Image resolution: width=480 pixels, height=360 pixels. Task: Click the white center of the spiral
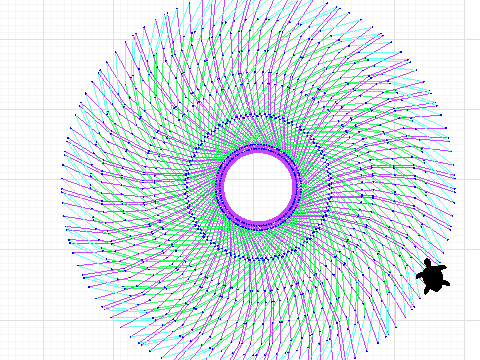pyautogui.click(x=259, y=187)
